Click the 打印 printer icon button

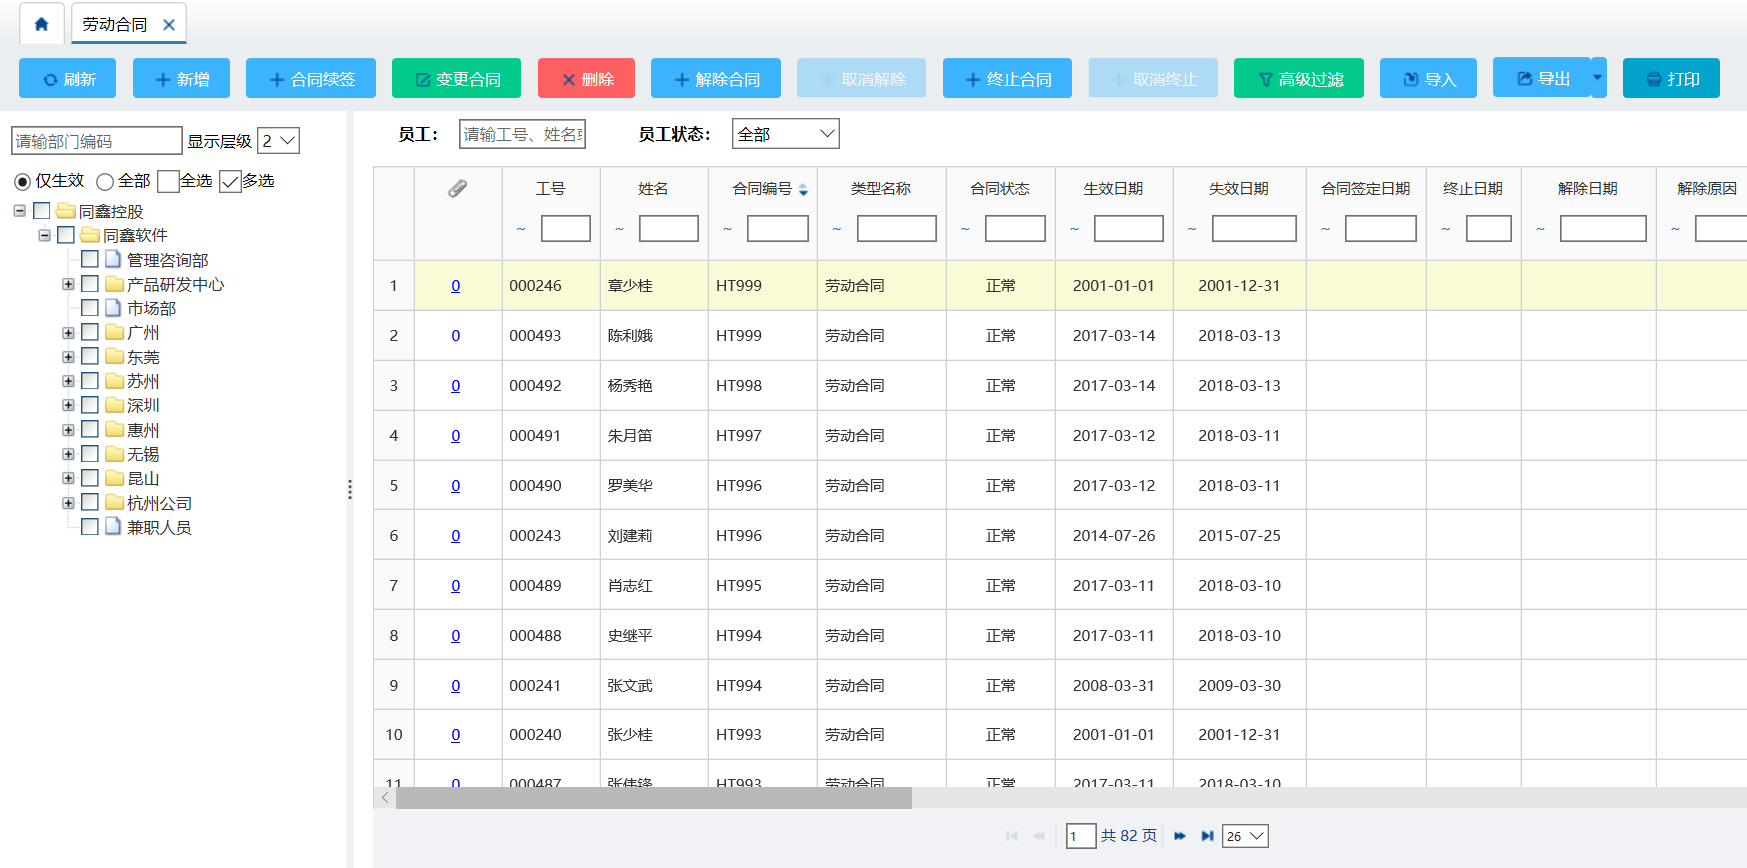[x=1653, y=79]
